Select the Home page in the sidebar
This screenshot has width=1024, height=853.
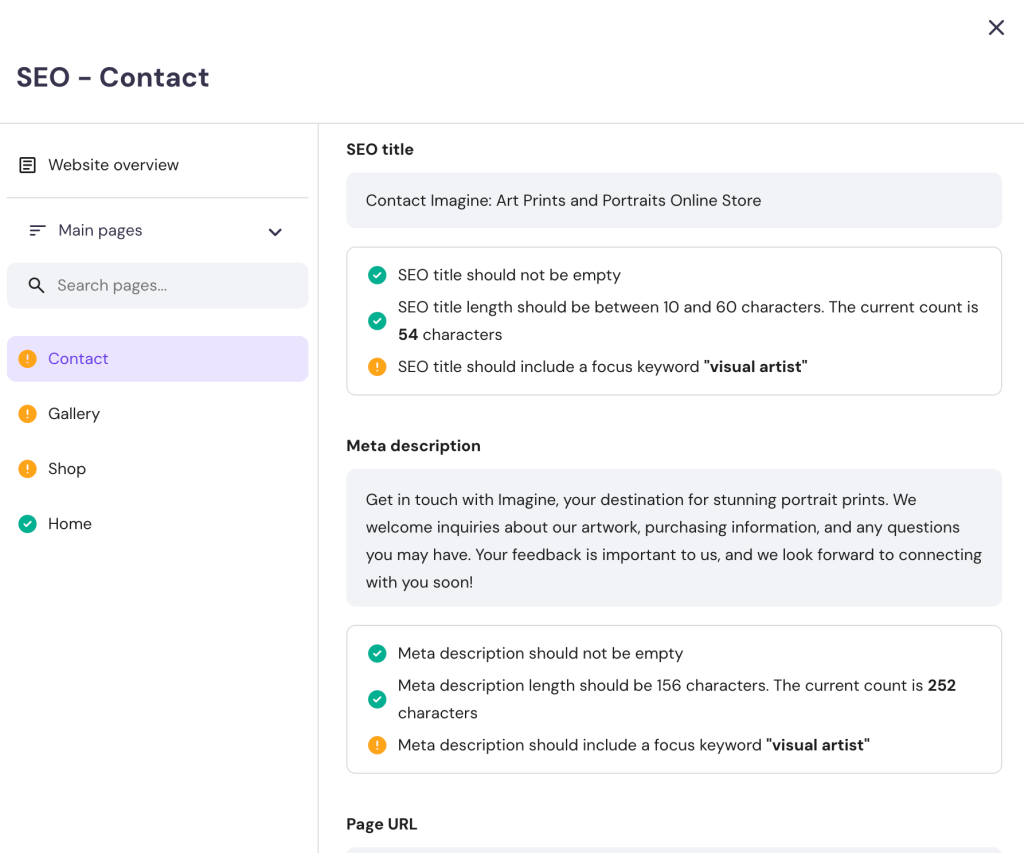[x=70, y=523]
